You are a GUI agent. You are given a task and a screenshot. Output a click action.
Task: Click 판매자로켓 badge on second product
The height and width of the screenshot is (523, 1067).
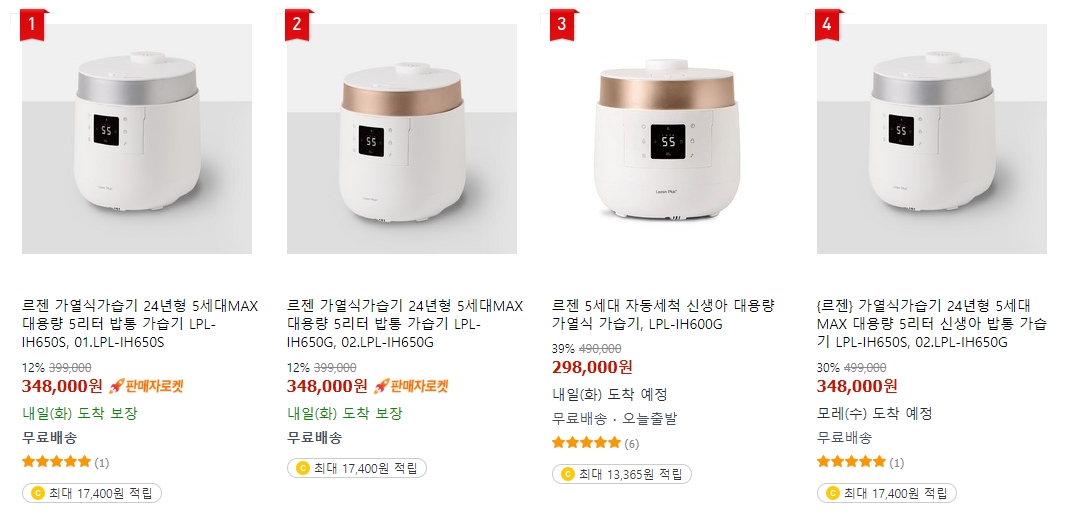coord(411,387)
